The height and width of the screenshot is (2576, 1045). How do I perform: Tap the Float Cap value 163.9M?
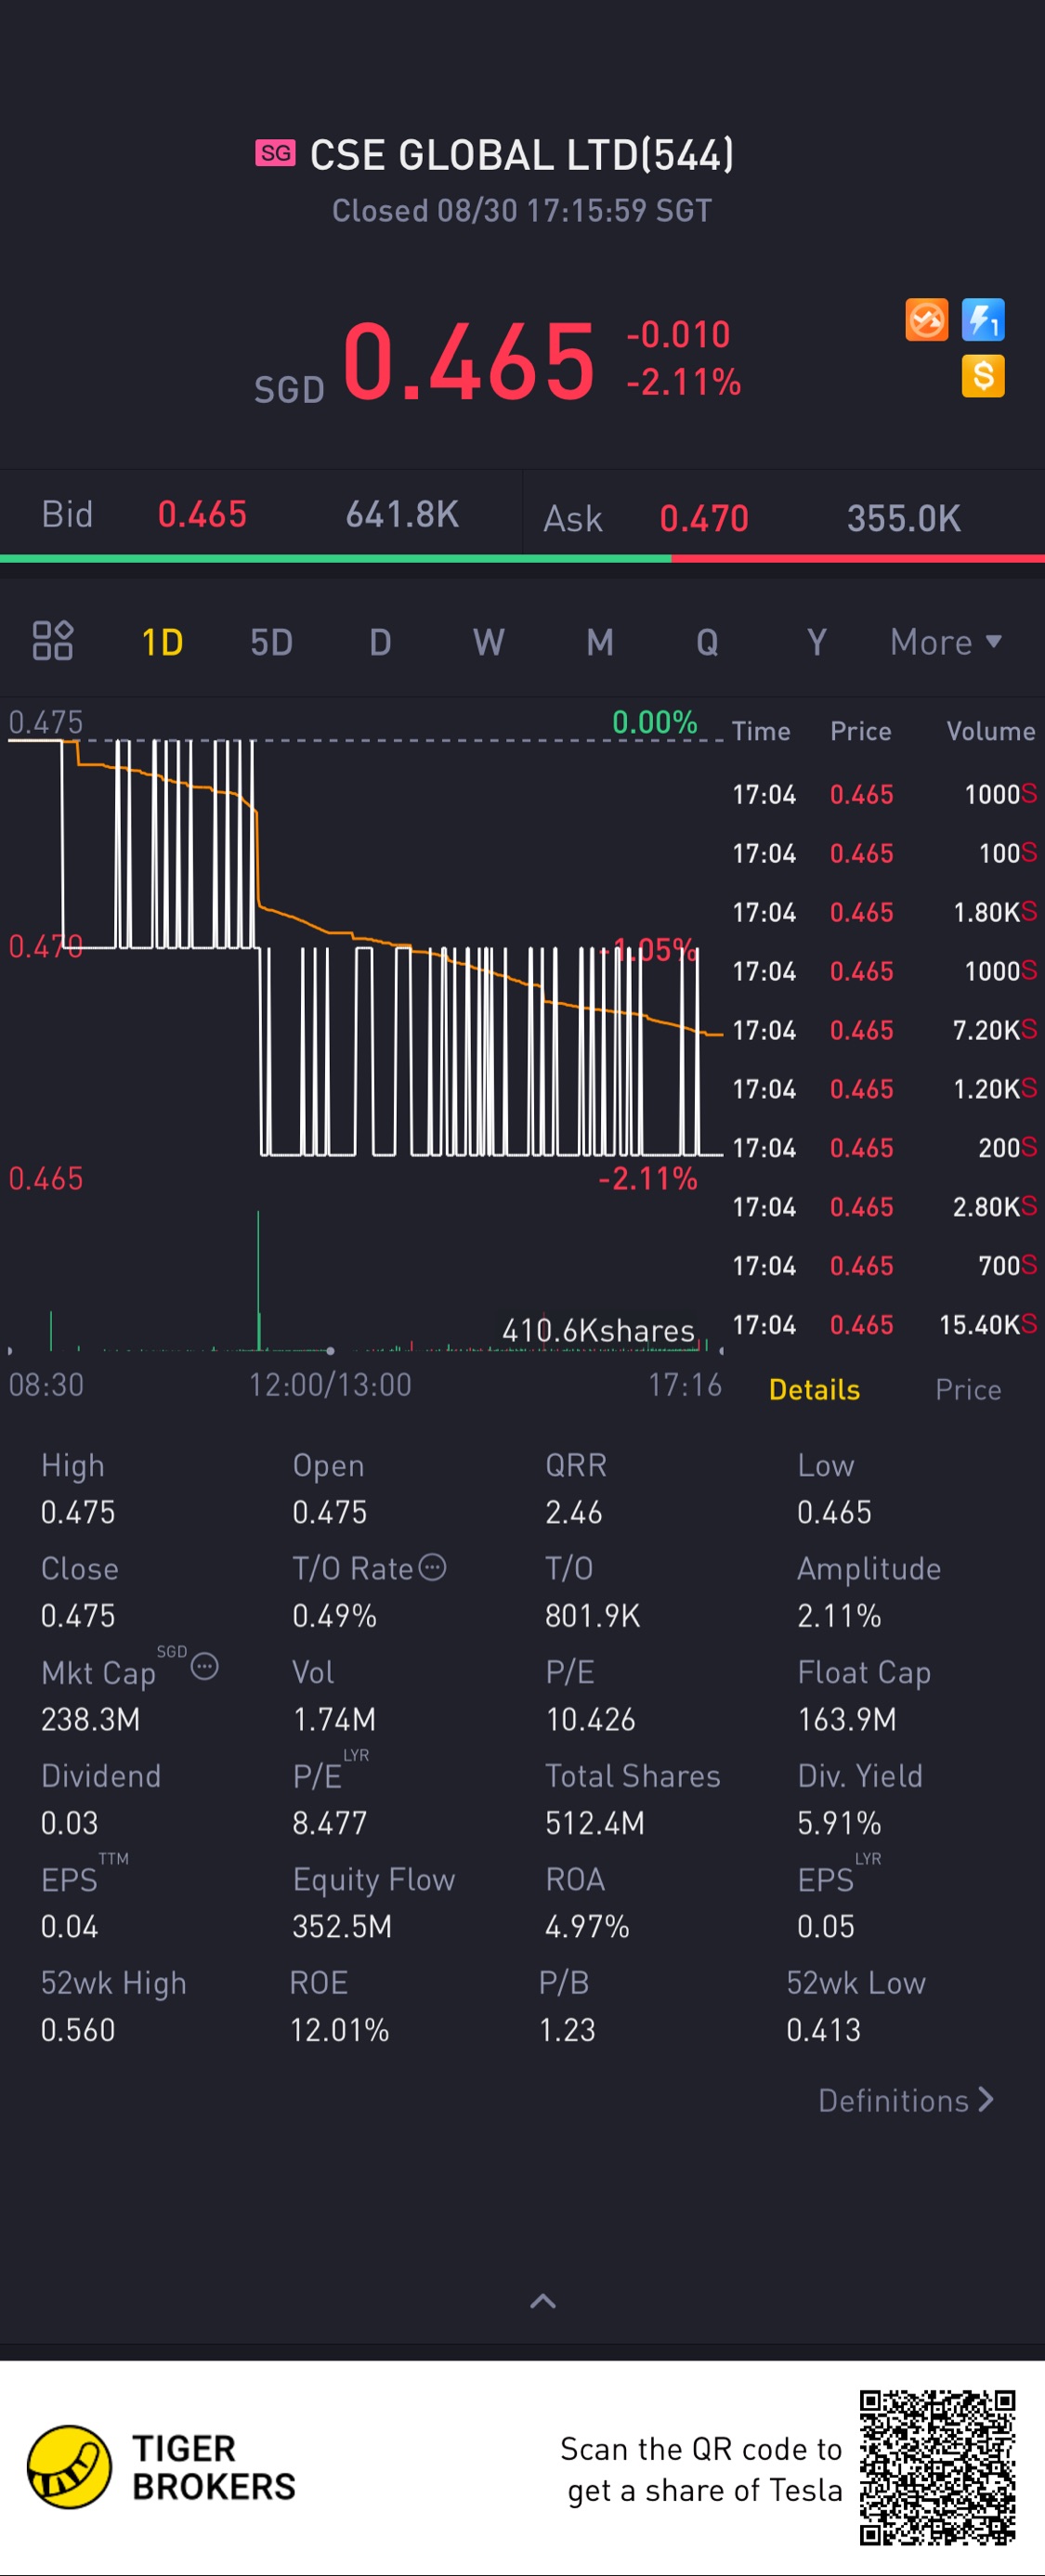846,1719
